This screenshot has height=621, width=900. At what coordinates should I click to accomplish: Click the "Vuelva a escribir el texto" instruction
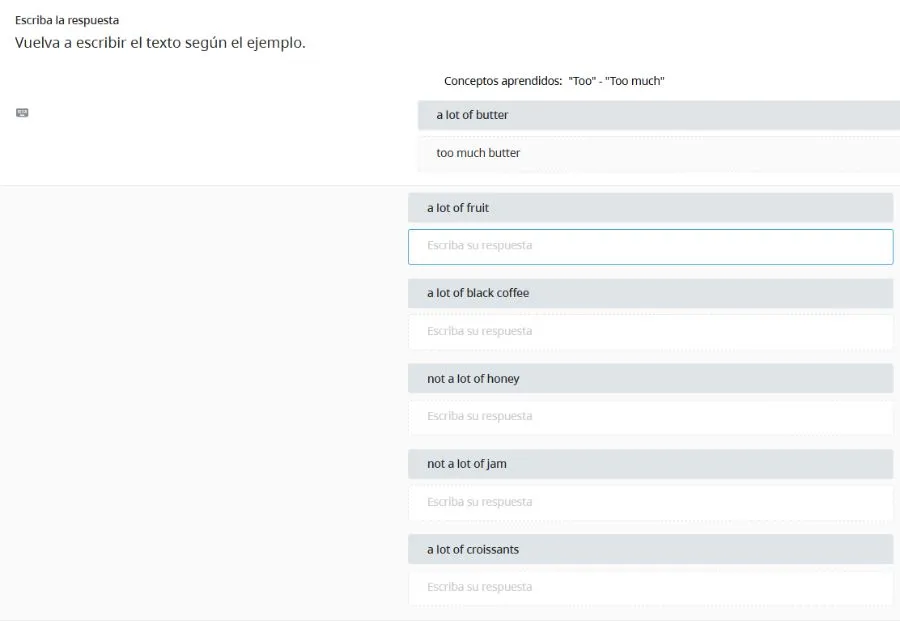[160, 44]
